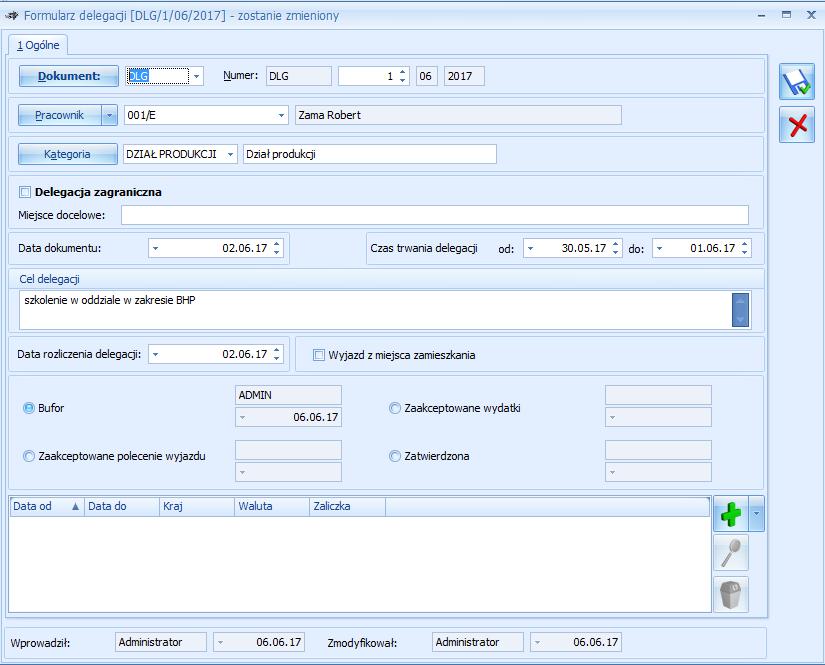Select Zaakceptowane polecenie wyjazdu option
825x665 pixels.
click(28, 456)
